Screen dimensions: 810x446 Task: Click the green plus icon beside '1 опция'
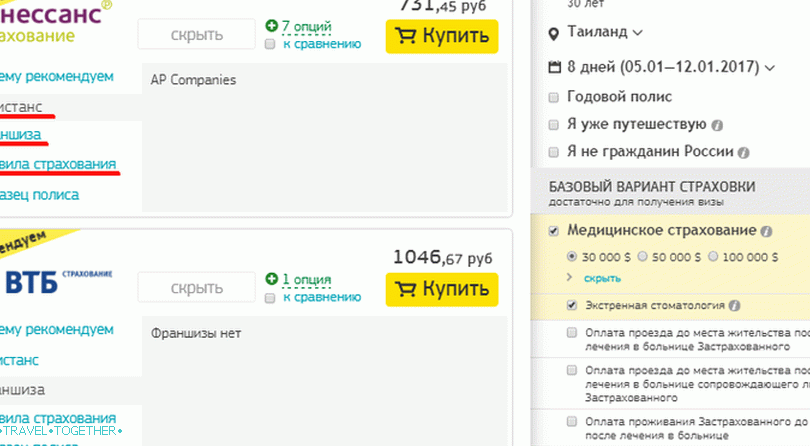click(272, 278)
